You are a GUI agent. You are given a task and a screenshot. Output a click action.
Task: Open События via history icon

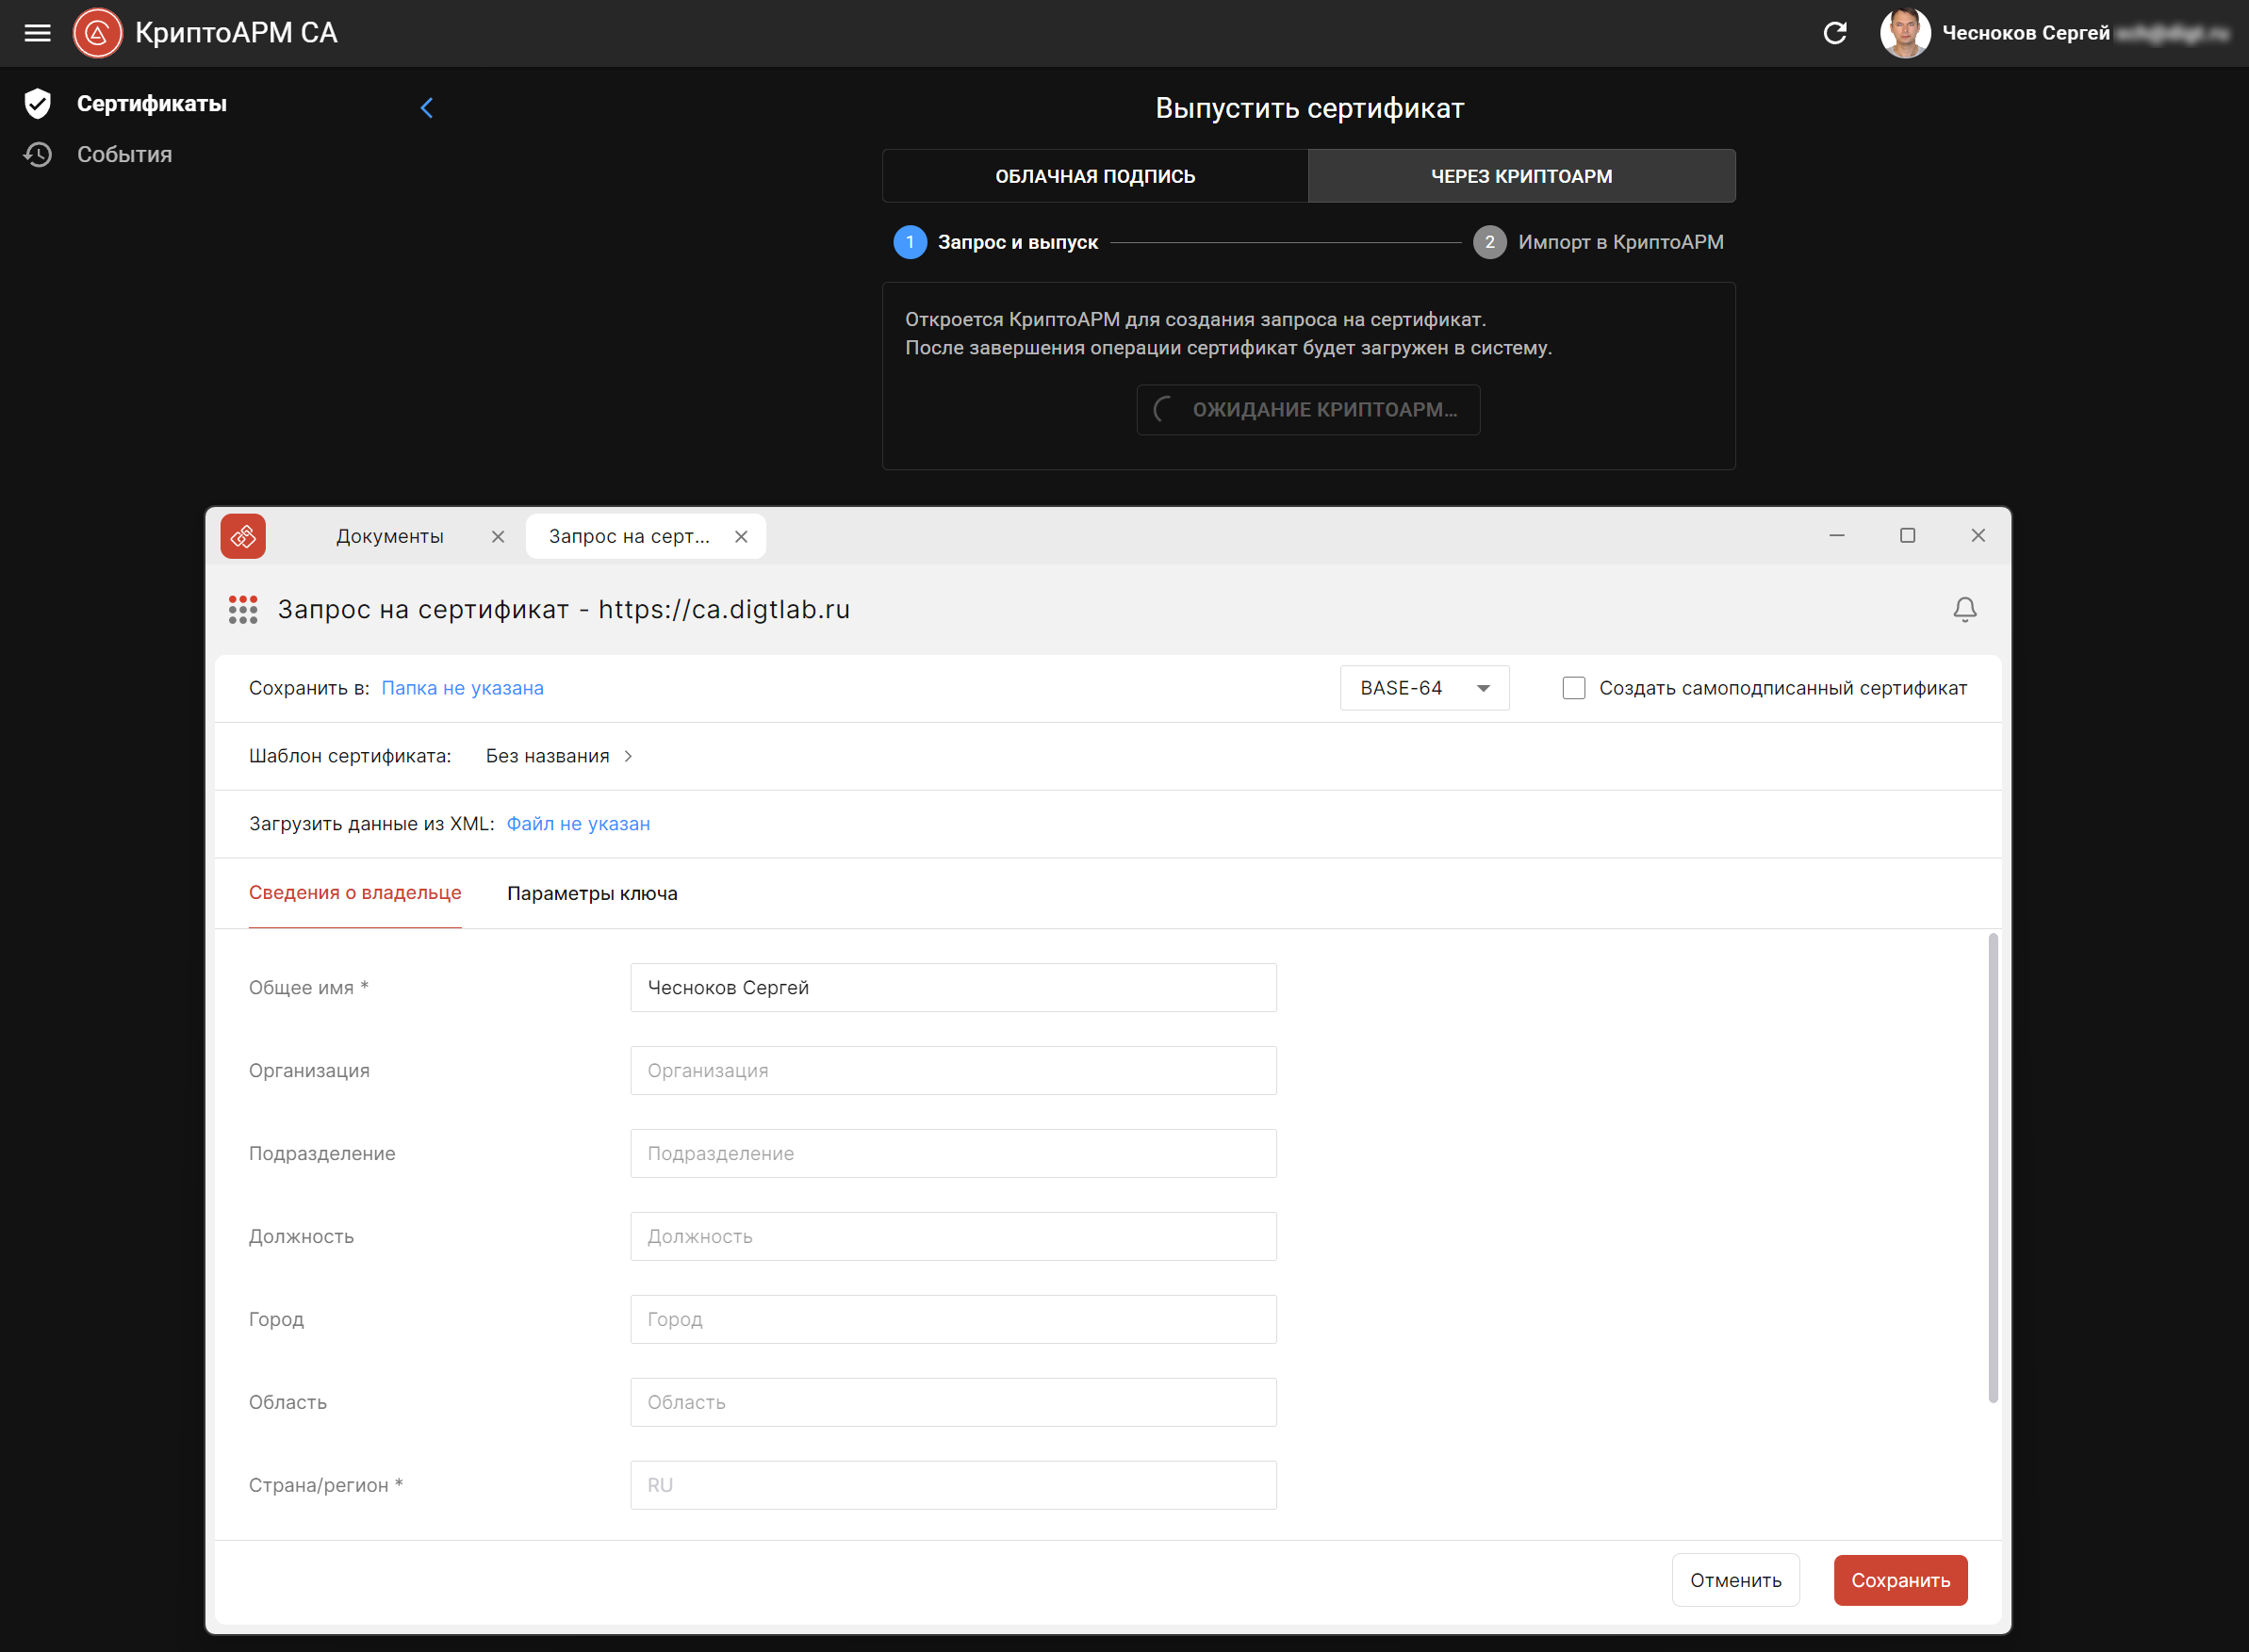pos(38,154)
